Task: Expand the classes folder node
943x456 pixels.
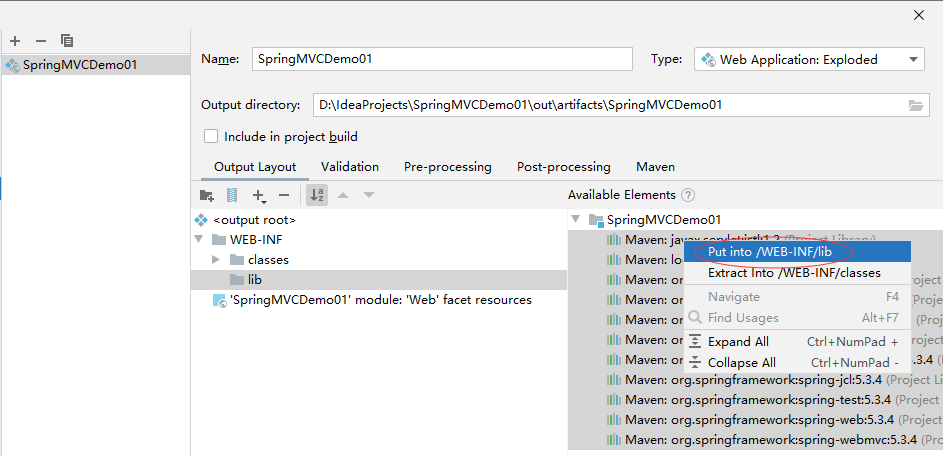Action: point(216,260)
